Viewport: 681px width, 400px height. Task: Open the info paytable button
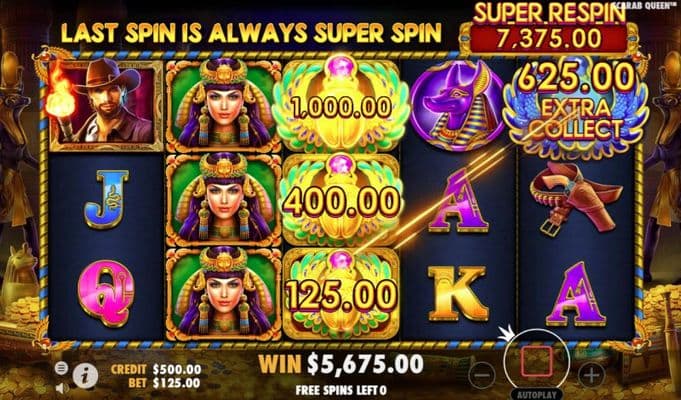pyautogui.click(x=85, y=375)
